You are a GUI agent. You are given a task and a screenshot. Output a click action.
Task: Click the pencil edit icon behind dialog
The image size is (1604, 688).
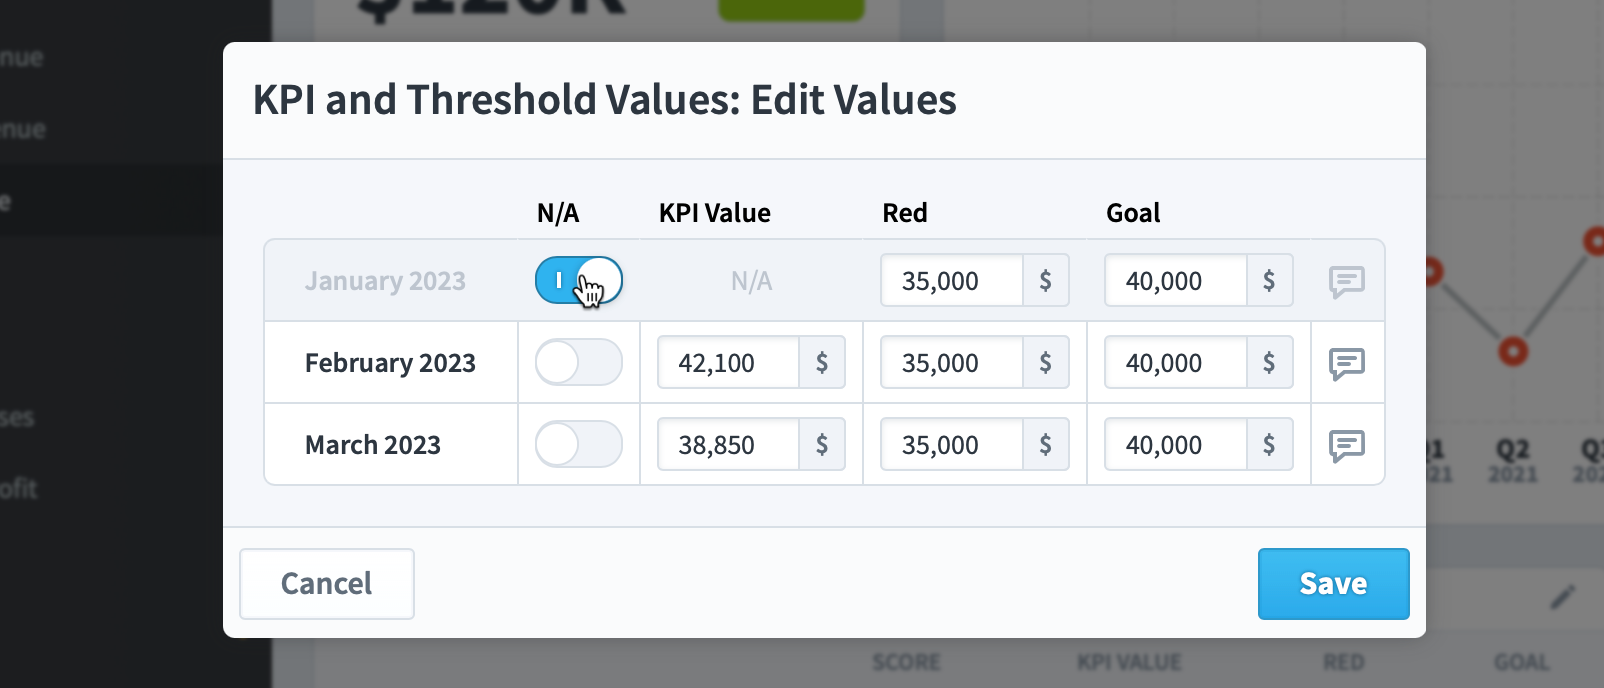pos(1562,597)
